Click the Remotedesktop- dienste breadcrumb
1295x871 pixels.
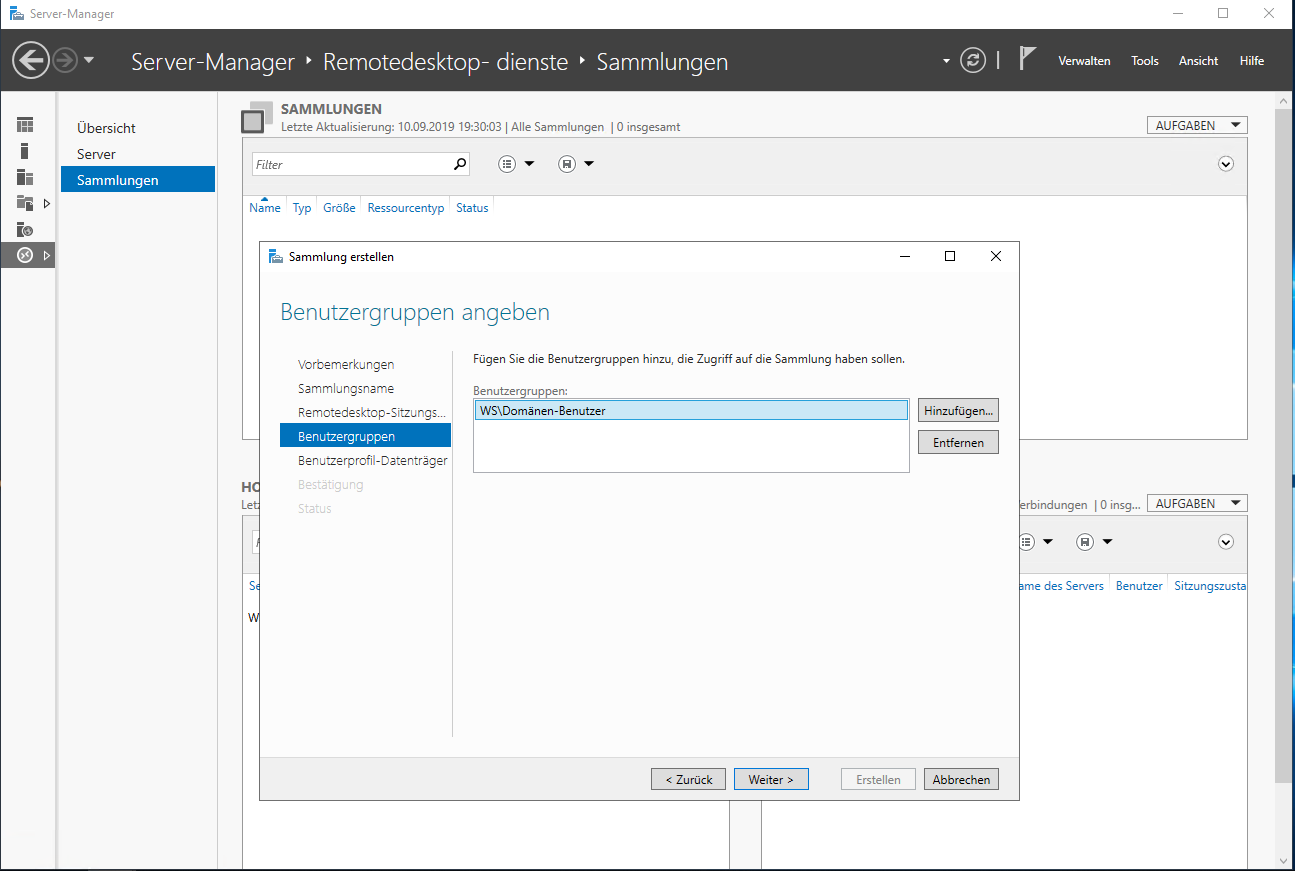pyautogui.click(x=447, y=62)
